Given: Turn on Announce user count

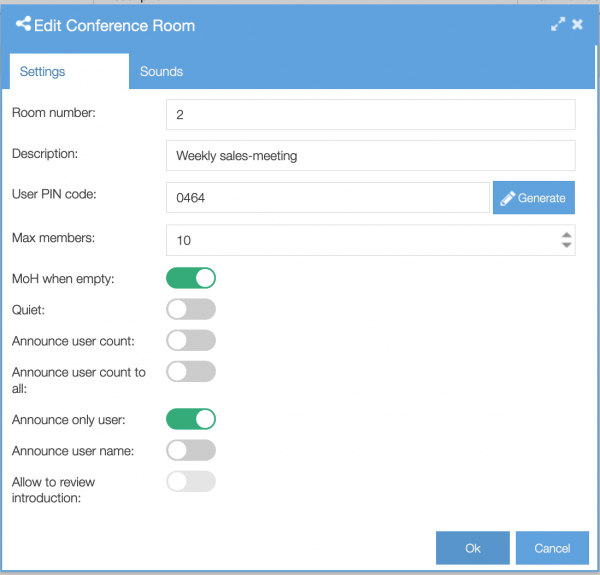Looking at the screenshot, I should (191, 340).
